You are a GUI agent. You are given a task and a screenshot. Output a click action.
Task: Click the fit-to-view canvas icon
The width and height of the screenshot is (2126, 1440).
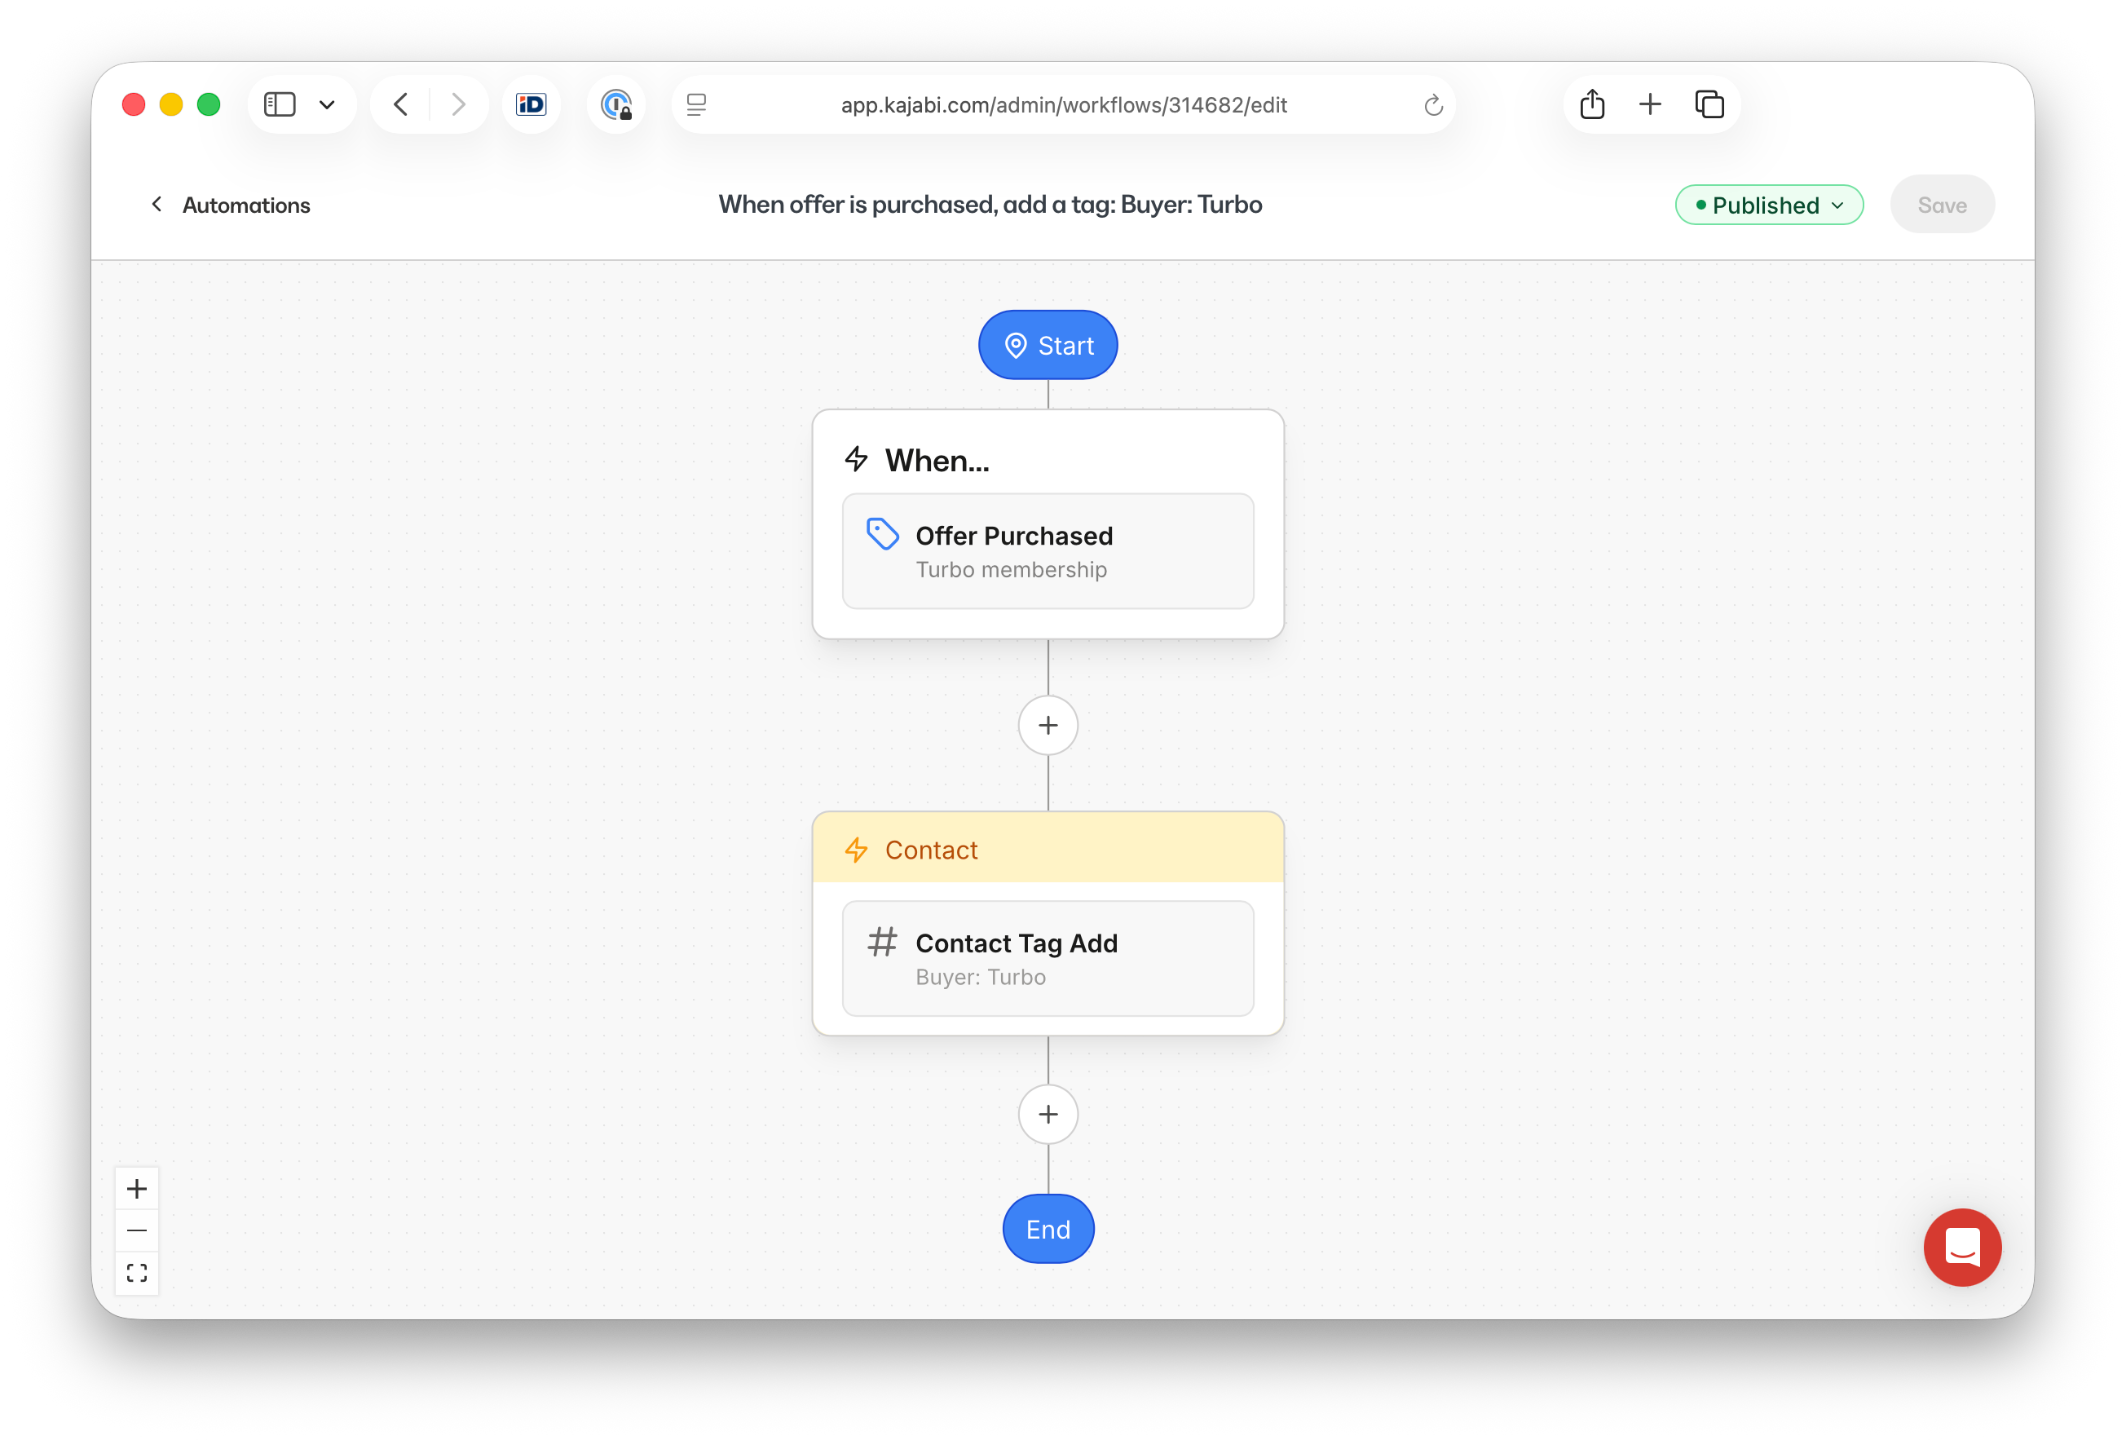pos(137,1273)
